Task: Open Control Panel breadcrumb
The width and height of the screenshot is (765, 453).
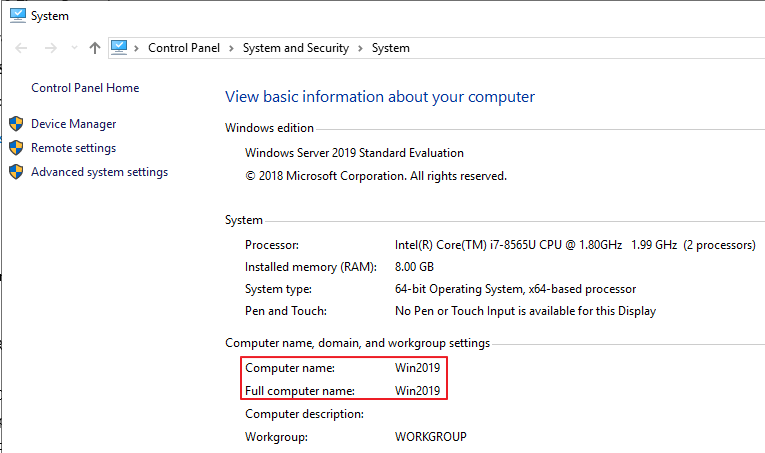Action: point(184,48)
